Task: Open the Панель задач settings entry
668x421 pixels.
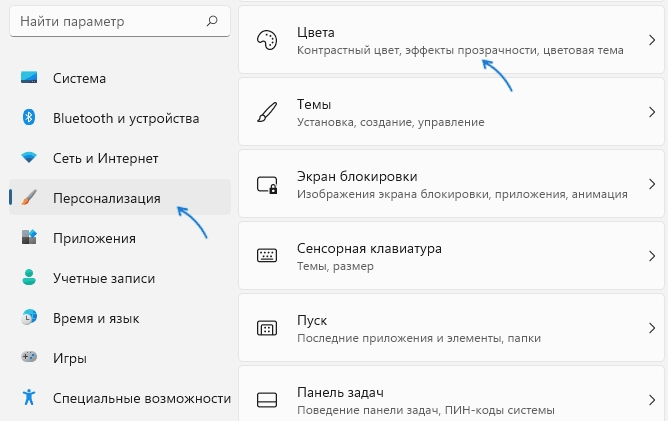Action: pos(451,394)
